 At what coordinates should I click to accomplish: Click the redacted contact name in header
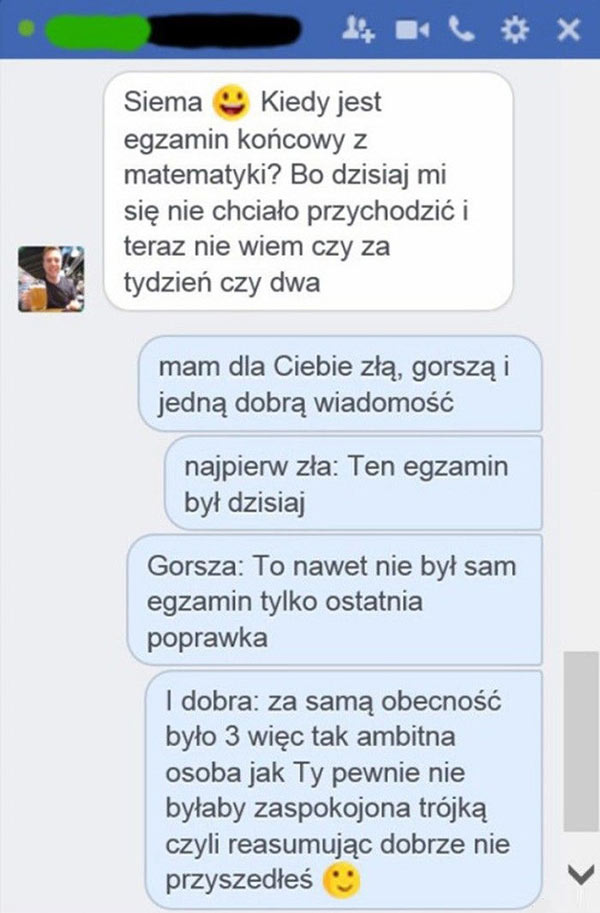tap(174, 29)
